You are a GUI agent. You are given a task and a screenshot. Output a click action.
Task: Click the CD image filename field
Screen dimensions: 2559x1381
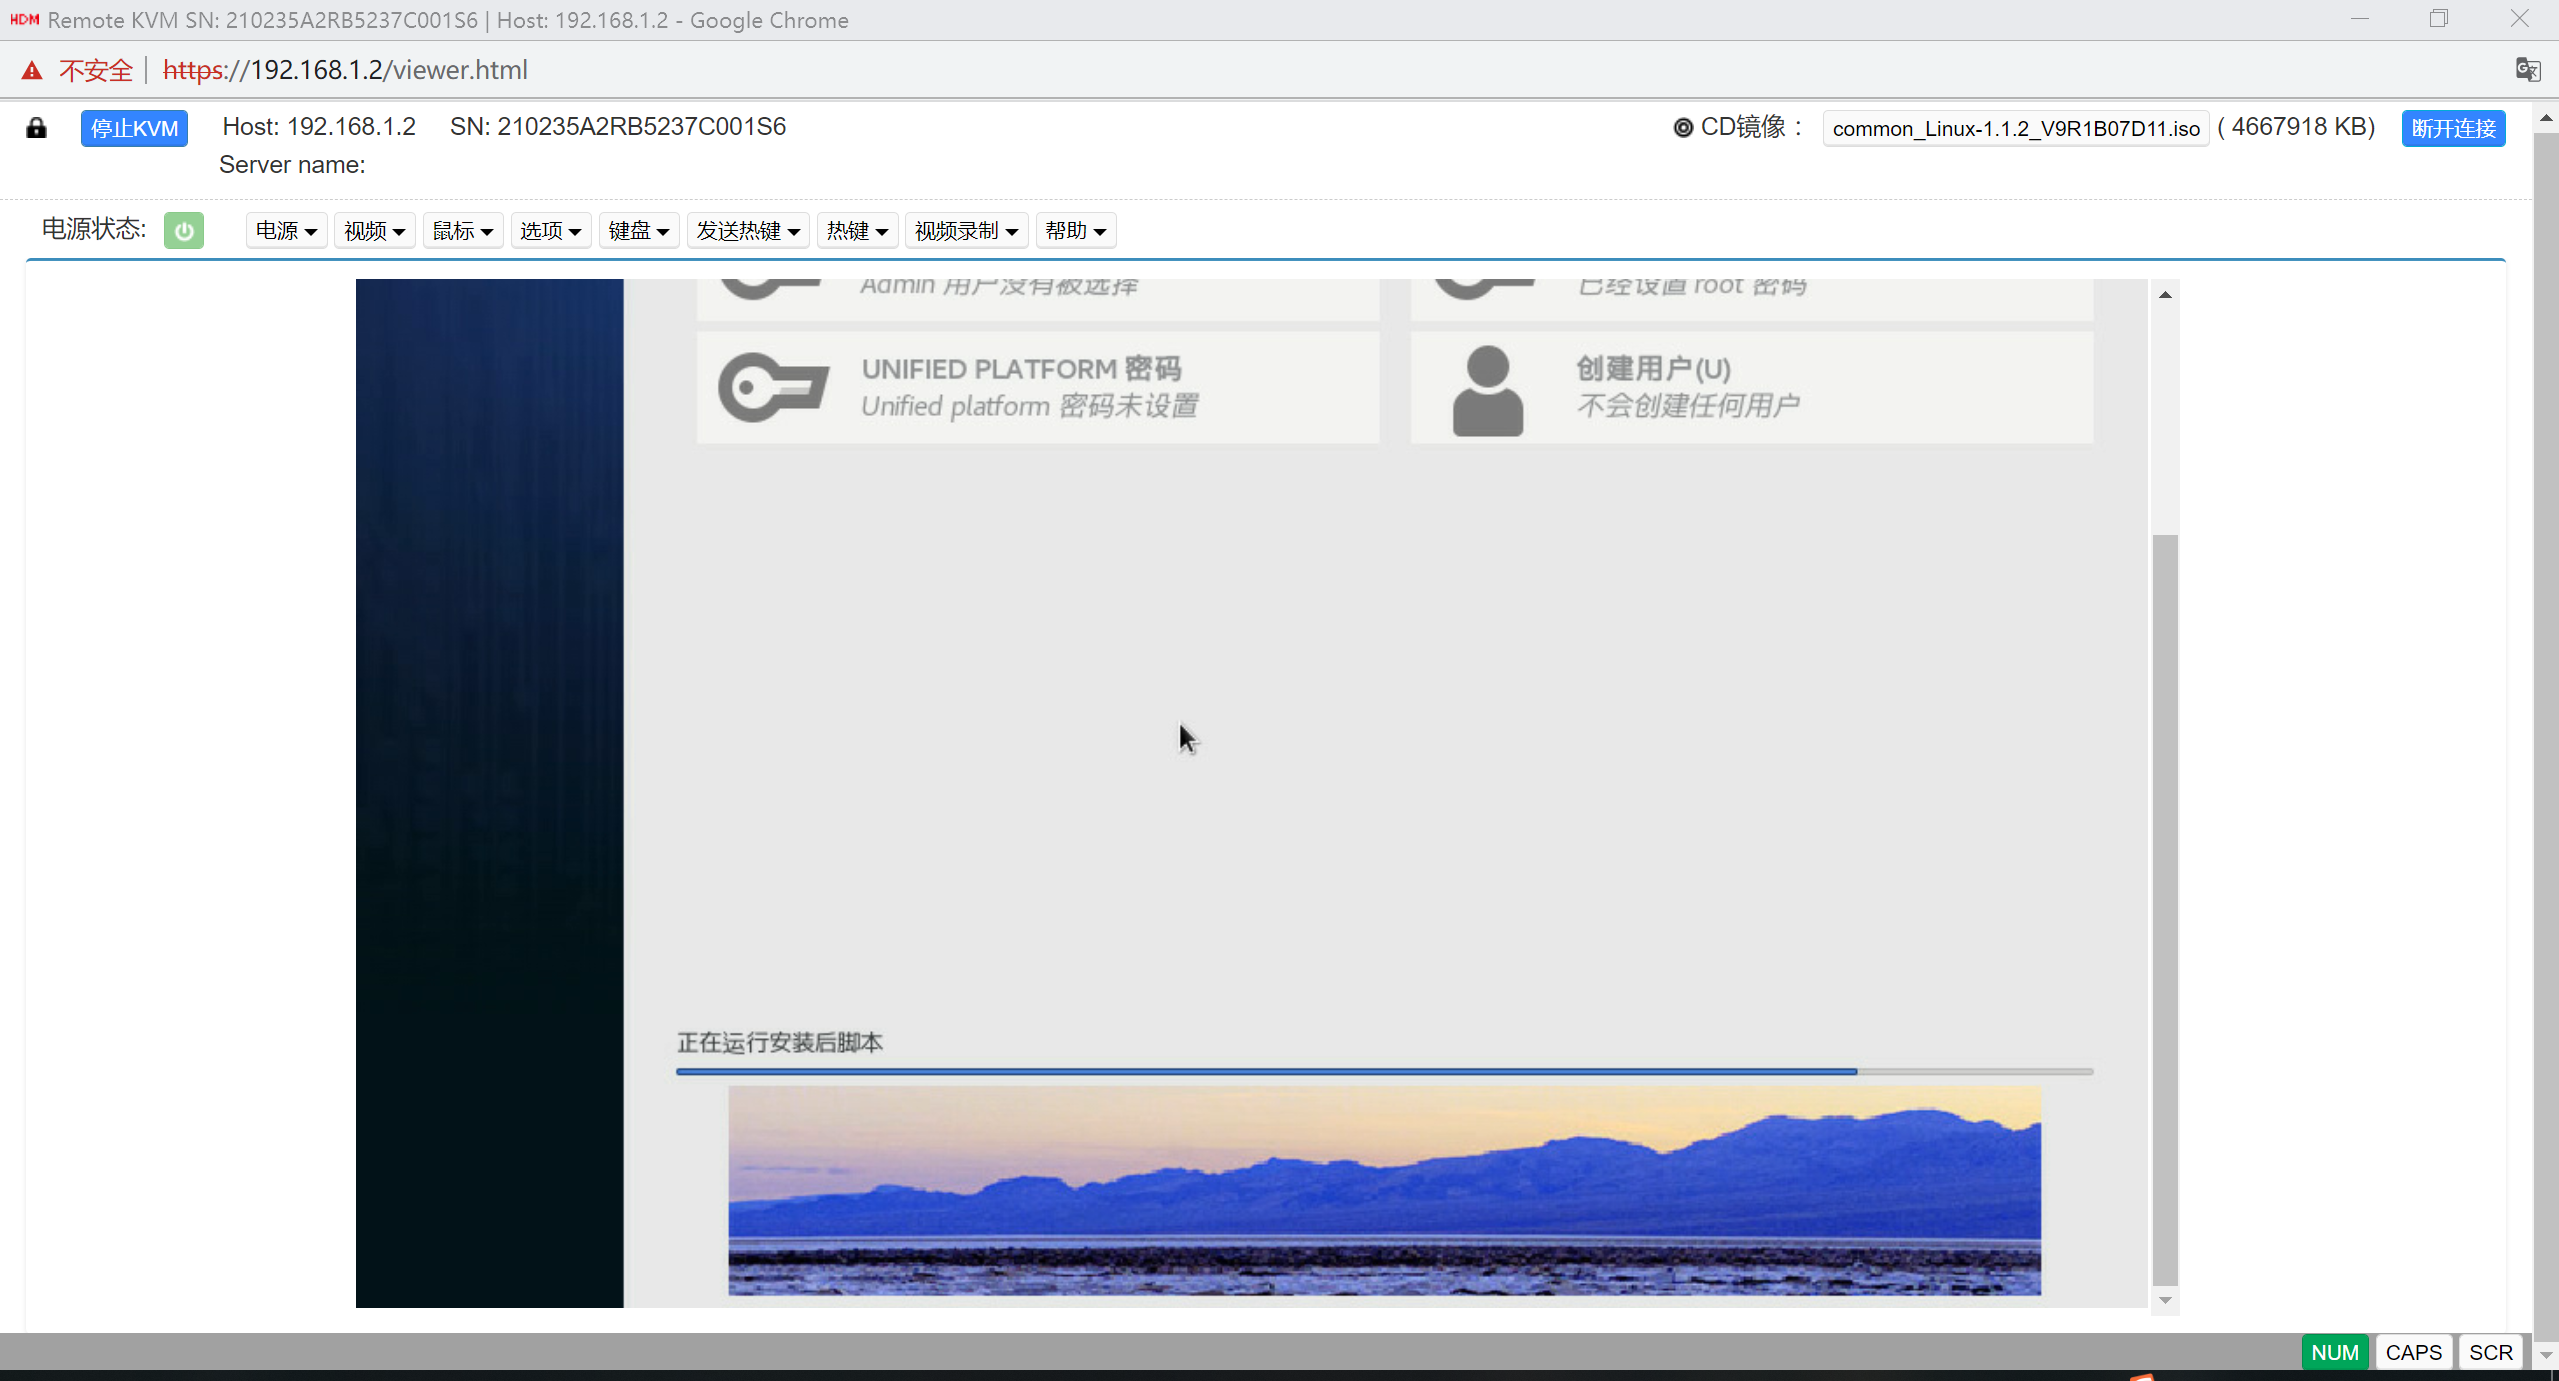click(2015, 128)
